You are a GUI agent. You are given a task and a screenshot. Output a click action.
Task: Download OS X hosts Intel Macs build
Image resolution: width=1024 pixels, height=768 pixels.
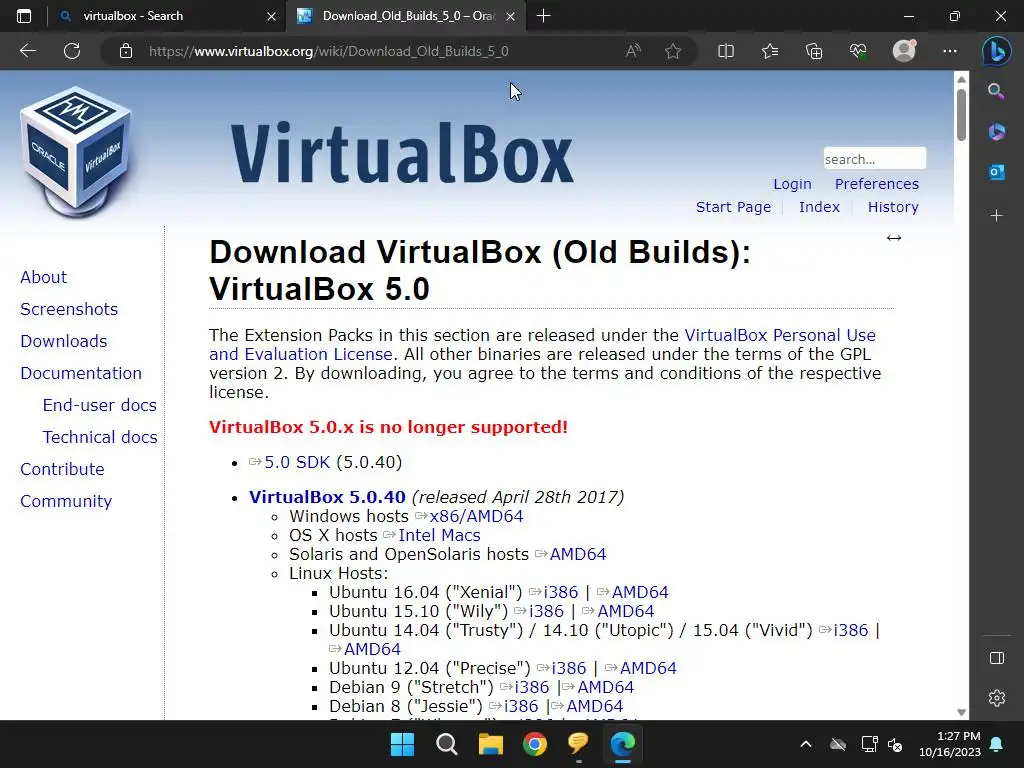pyautogui.click(x=440, y=535)
